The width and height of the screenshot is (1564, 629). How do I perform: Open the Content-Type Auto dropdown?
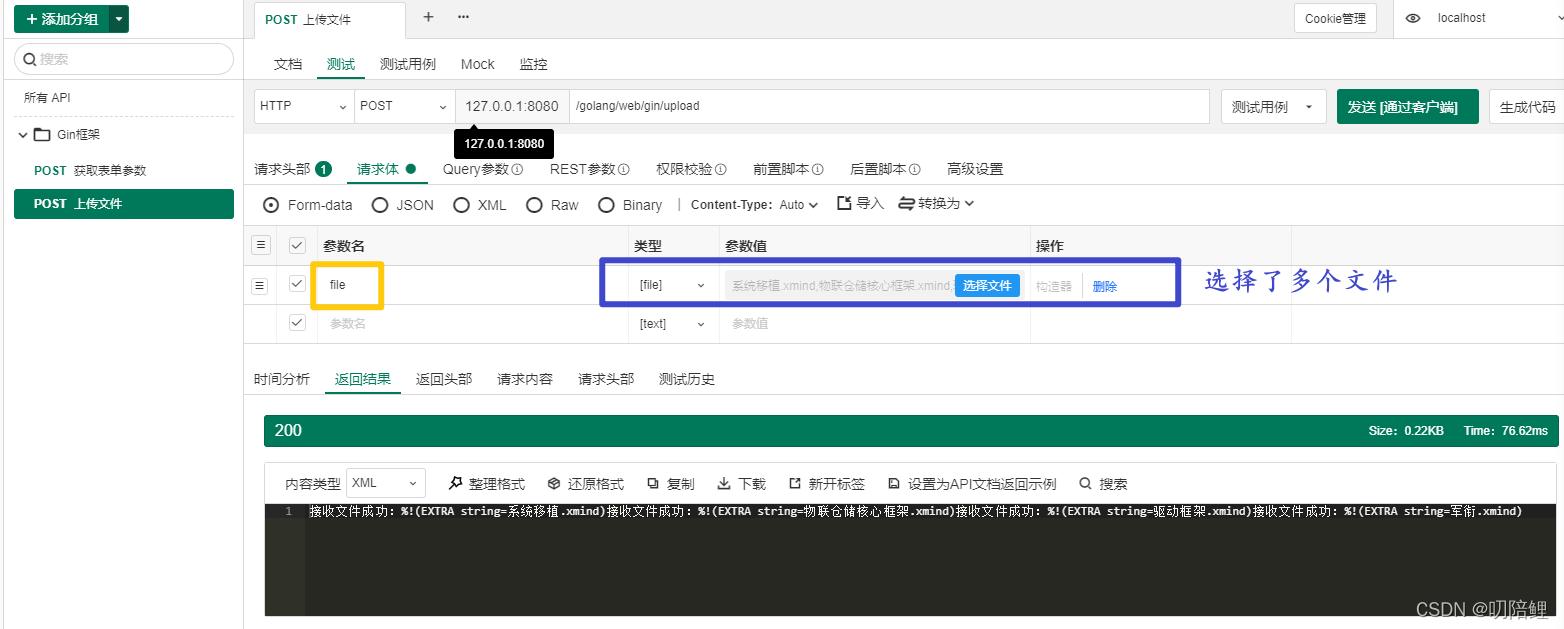tap(799, 205)
